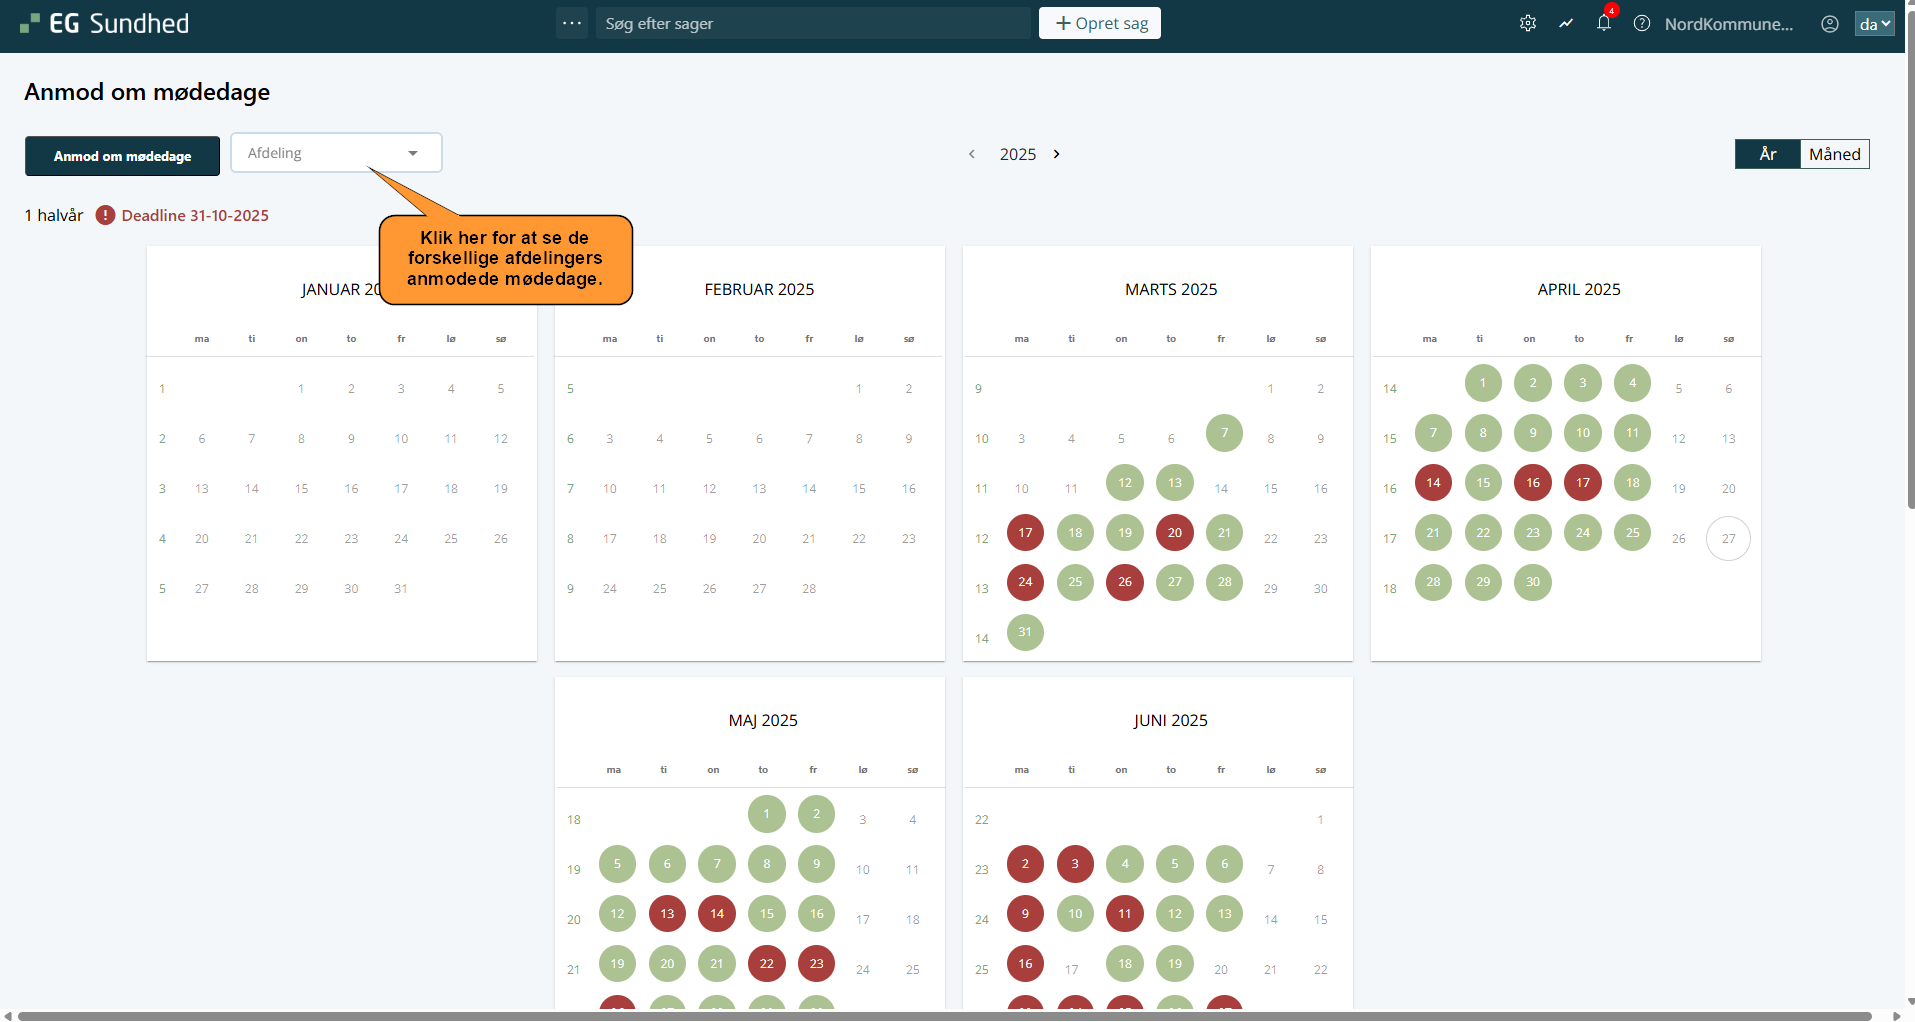Viewport: 1915px width, 1022px height.
Task: Go to previous year with left chevron
Action: pyautogui.click(x=971, y=154)
